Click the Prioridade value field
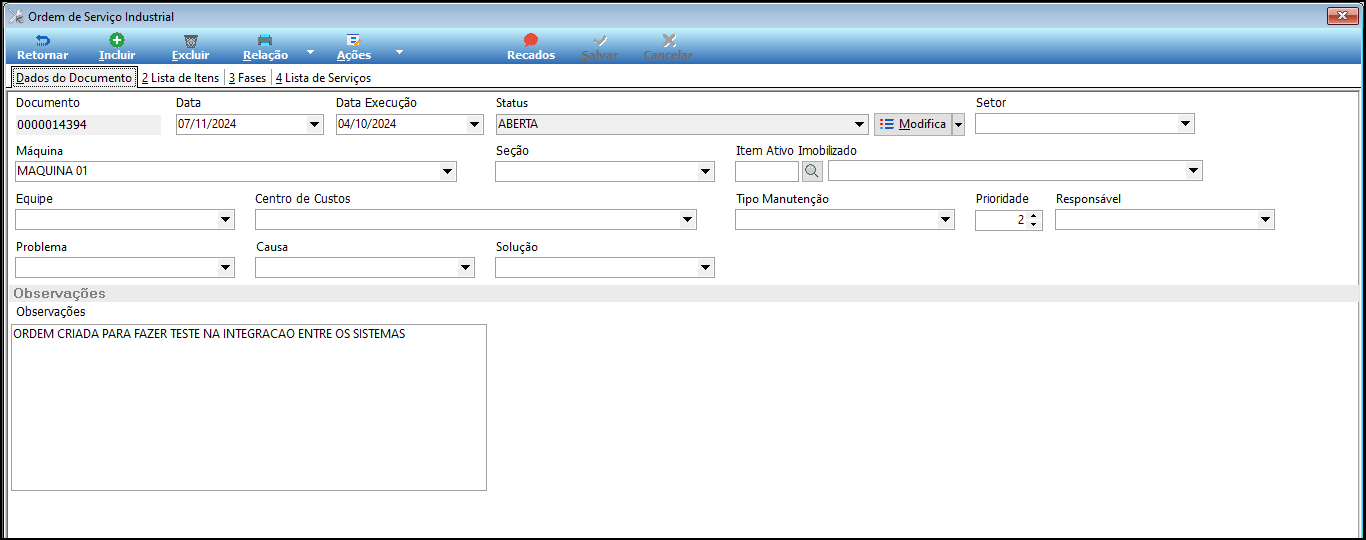1366x540 pixels. [x=1001, y=220]
